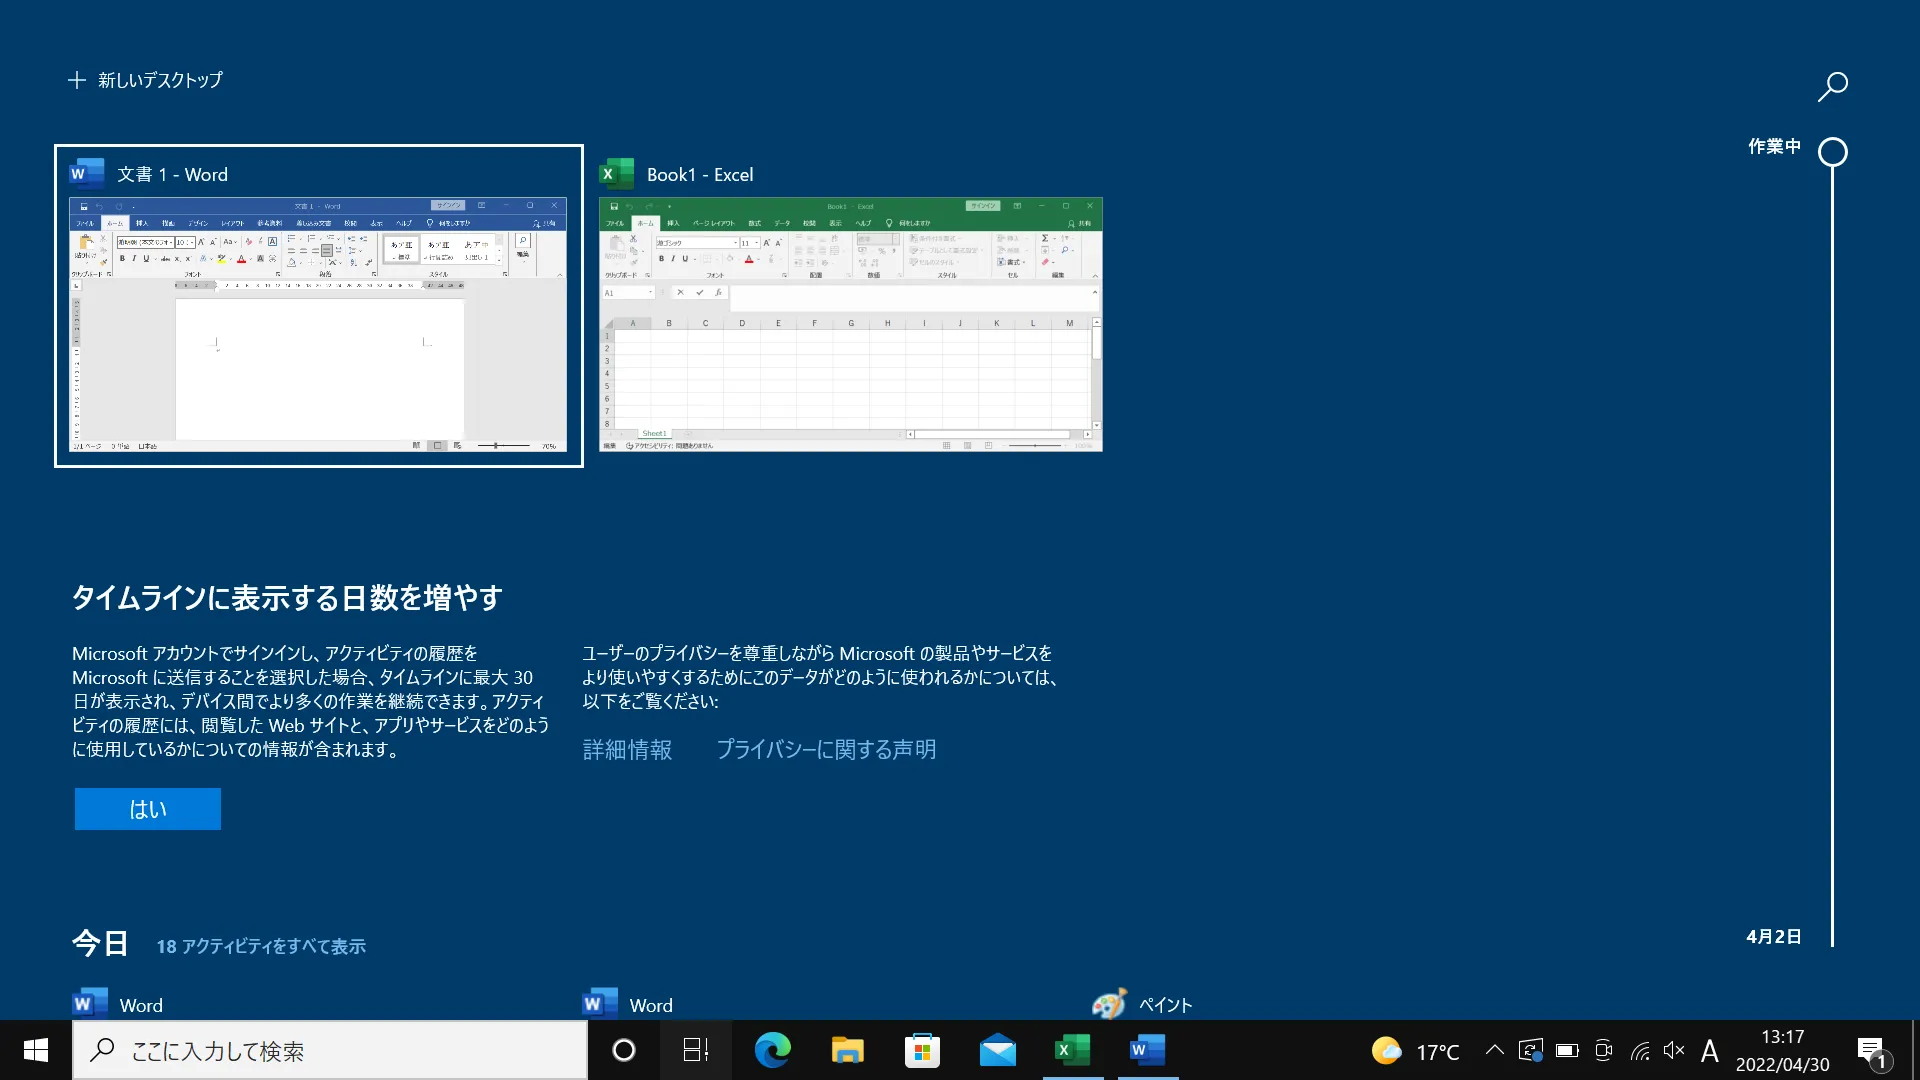The image size is (1920, 1080).
Task: Click the Excel thumbnail's Sheet1 tab
Action: point(654,433)
